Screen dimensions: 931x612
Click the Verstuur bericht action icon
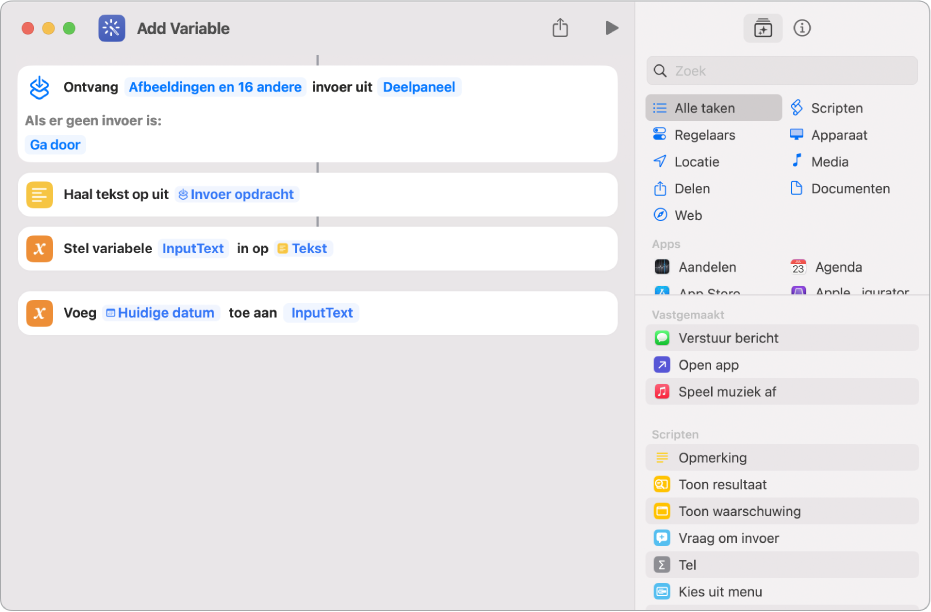pos(662,338)
